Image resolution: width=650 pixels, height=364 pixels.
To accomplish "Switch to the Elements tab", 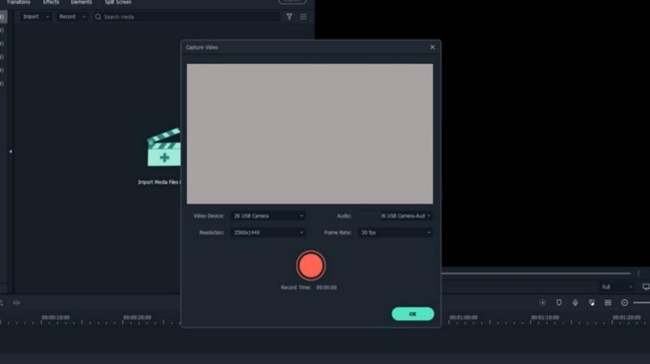I will (x=81, y=2).
